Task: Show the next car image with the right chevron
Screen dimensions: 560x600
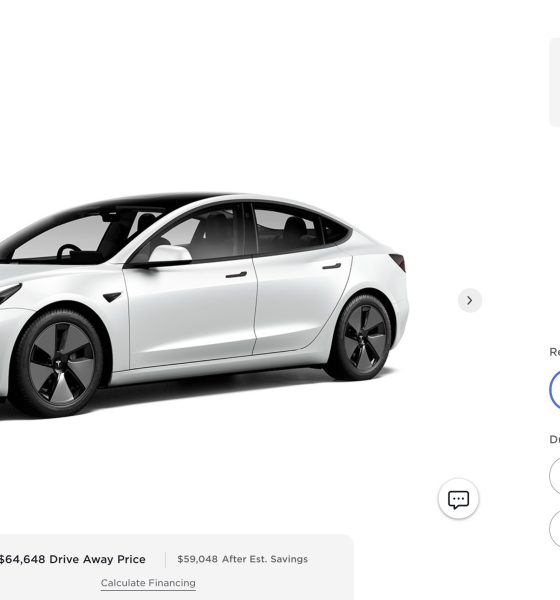Action: (470, 300)
